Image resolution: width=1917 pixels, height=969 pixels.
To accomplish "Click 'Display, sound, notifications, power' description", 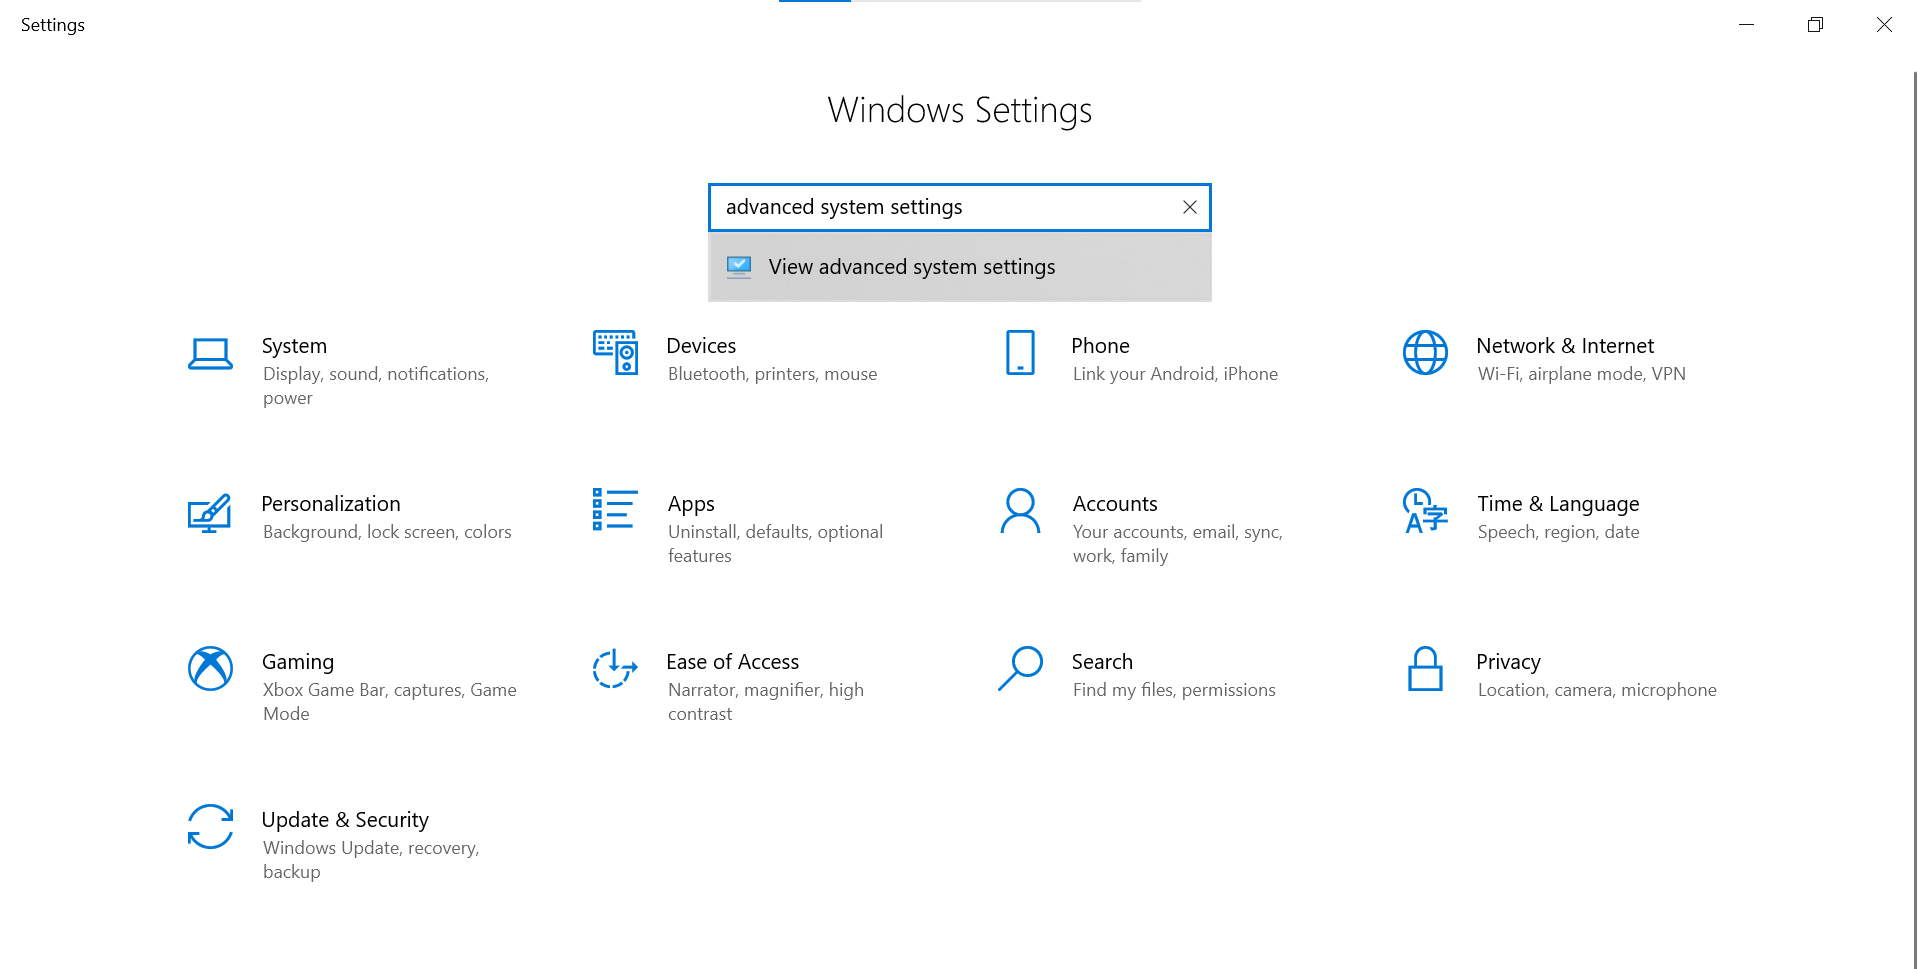I will [376, 386].
